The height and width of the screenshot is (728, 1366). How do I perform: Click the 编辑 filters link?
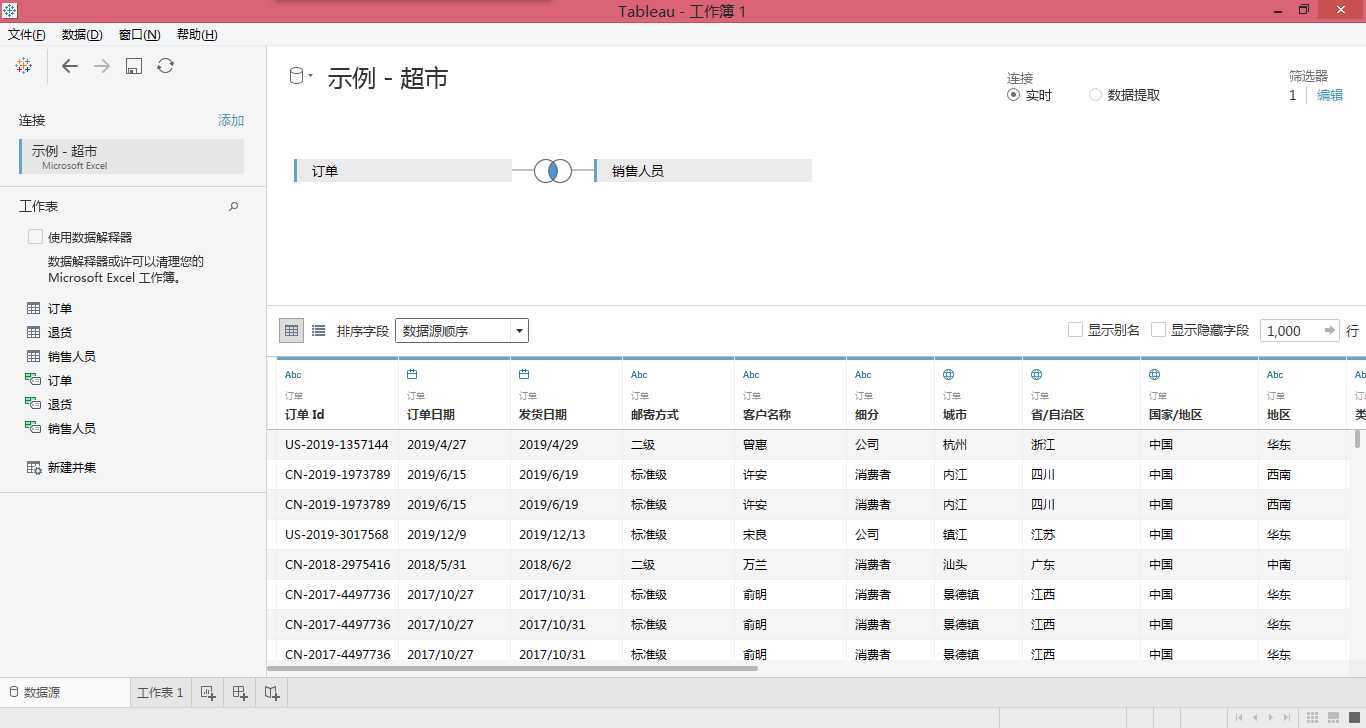pyautogui.click(x=1330, y=95)
